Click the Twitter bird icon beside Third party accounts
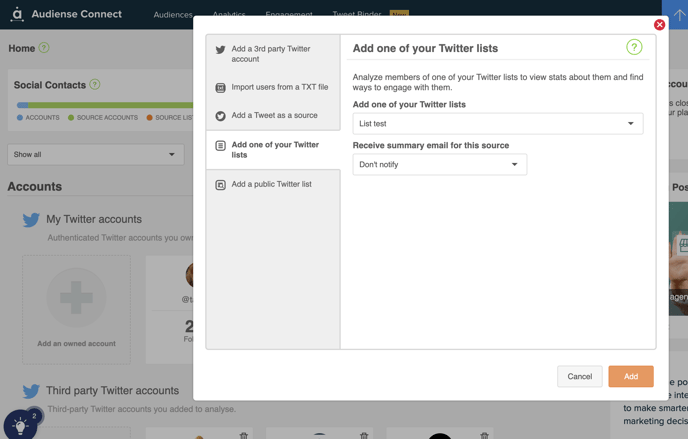Image resolution: width=688 pixels, height=439 pixels. pos(31,391)
